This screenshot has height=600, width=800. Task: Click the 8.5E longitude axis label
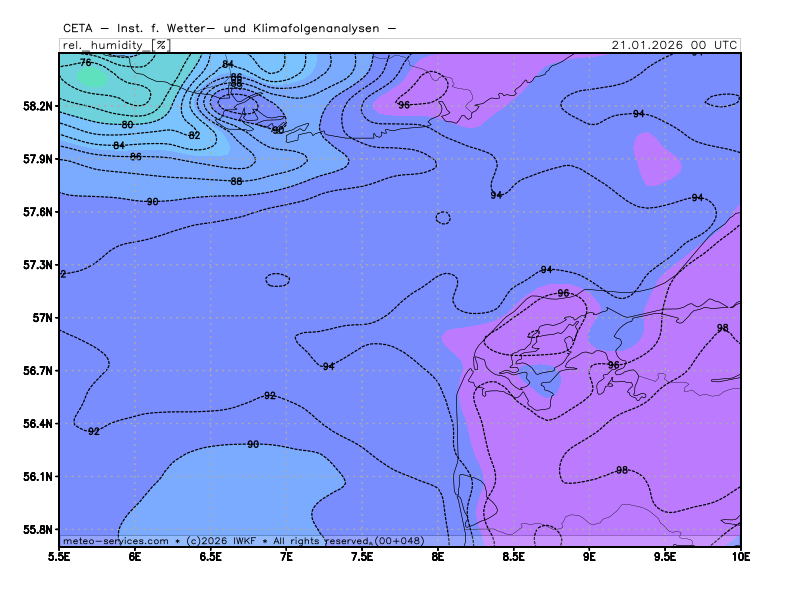click(x=514, y=555)
